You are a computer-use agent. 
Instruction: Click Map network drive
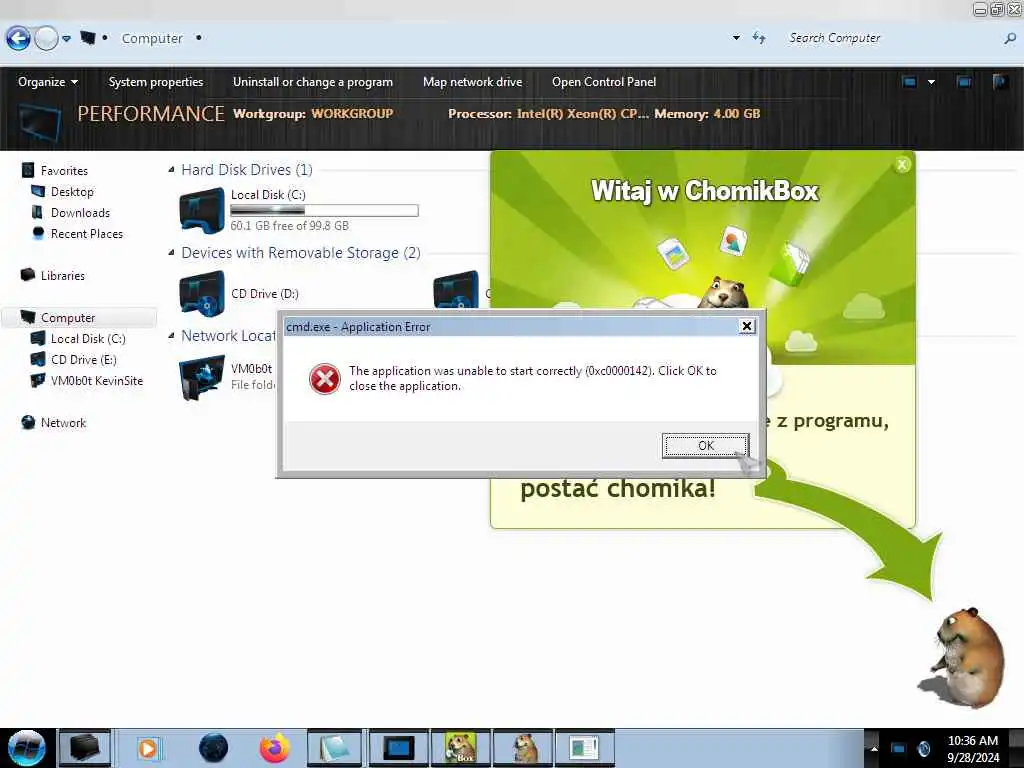[472, 82]
